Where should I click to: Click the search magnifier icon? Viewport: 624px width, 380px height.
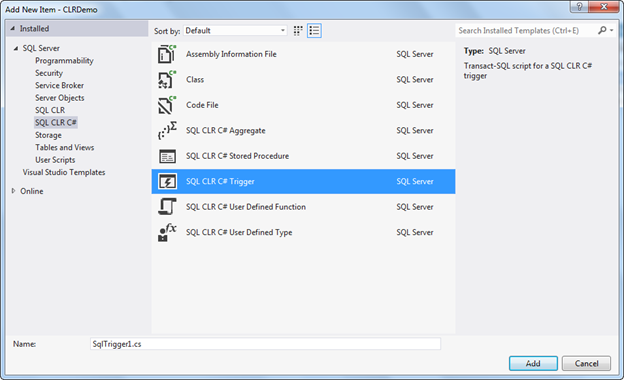[602, 30]
